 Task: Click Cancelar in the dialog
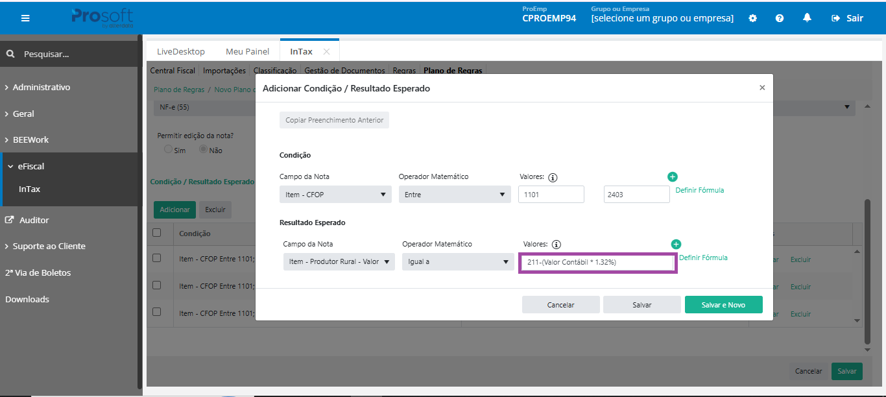(x=561, y=304)
